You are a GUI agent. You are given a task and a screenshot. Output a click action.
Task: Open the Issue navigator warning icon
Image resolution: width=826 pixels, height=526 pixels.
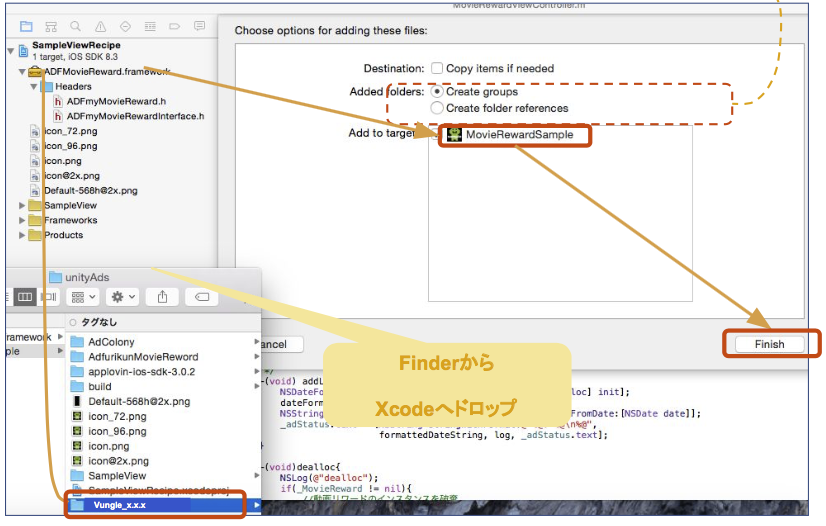(101, 26)
